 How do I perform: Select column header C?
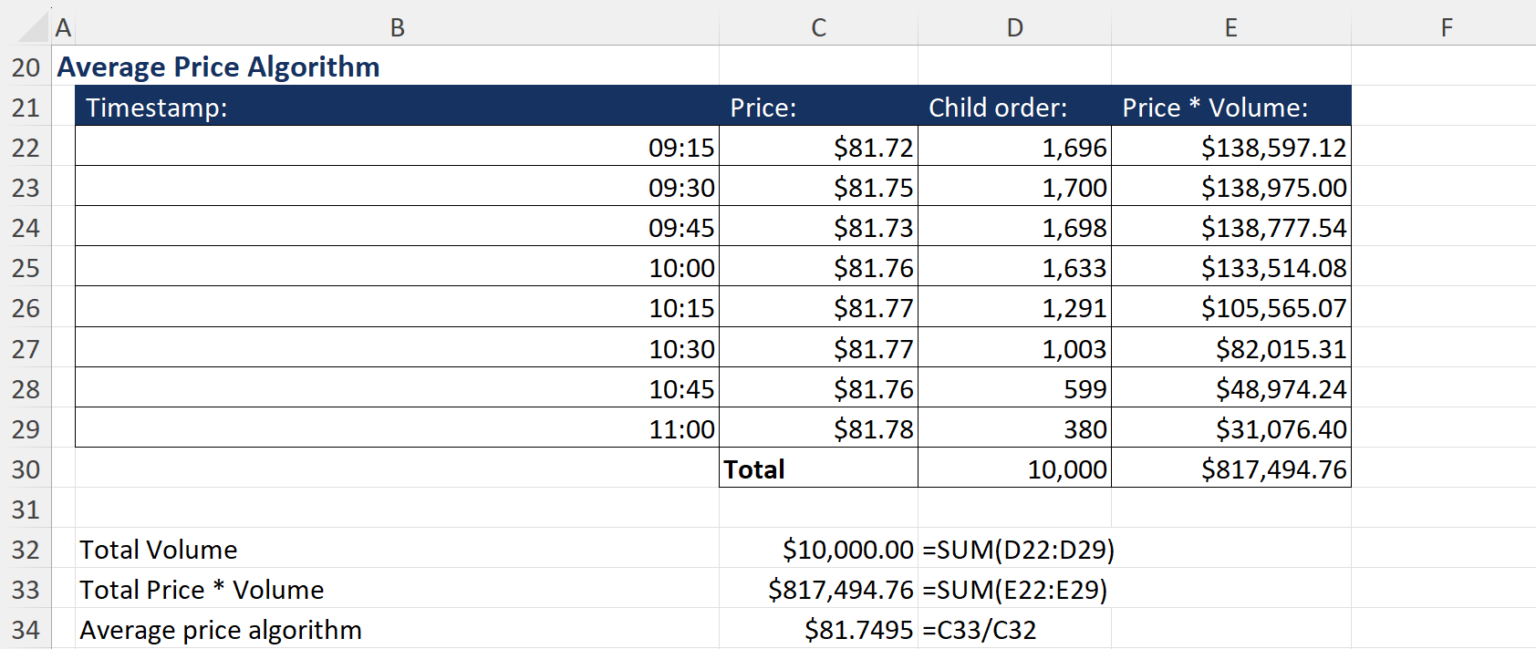point(818,27)
